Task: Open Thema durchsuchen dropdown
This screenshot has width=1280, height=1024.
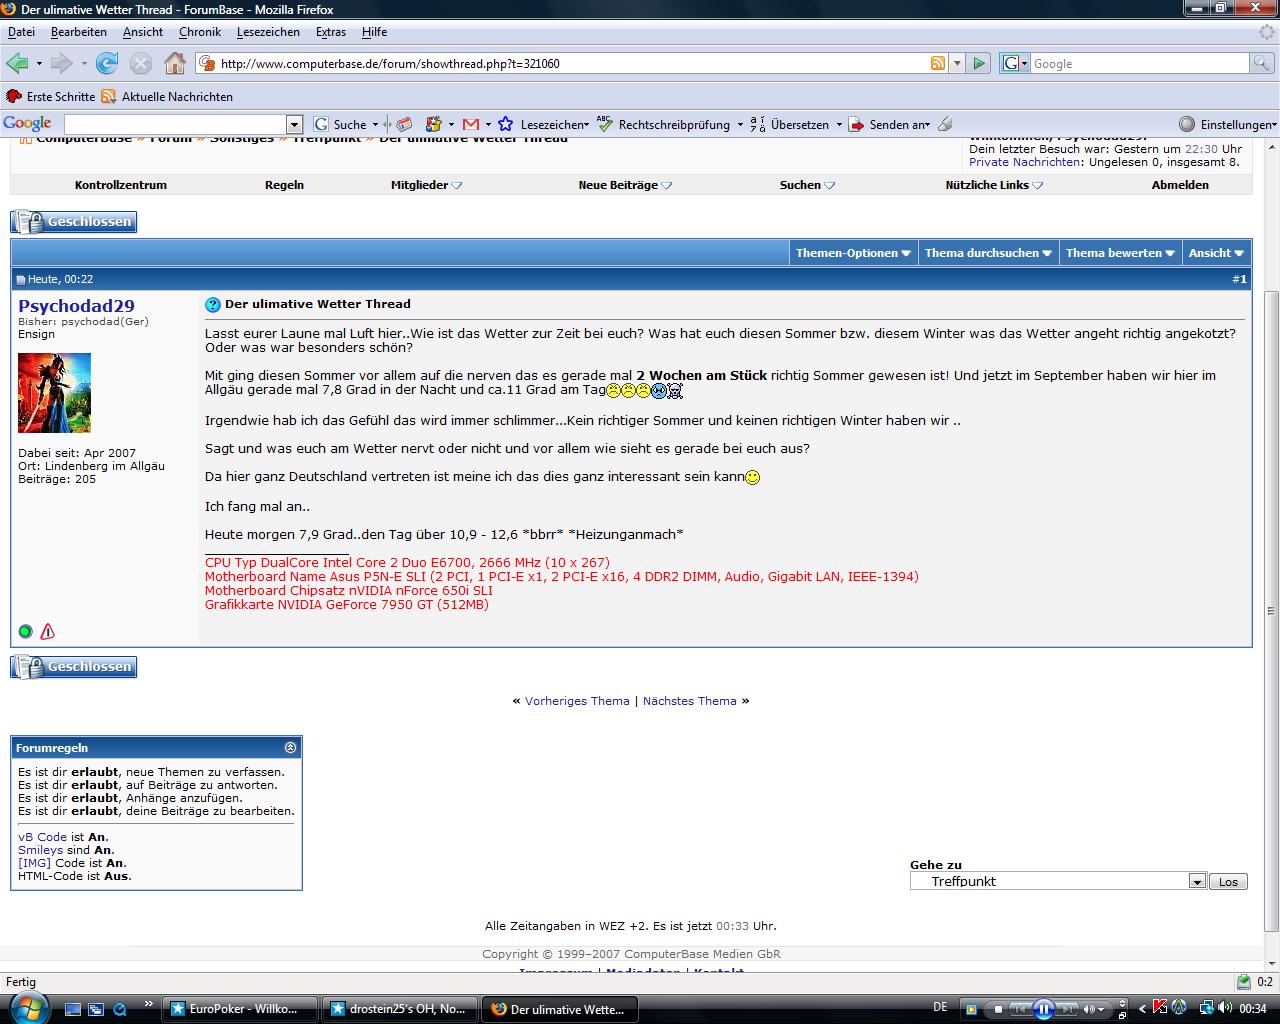Action: coord(988,253)
